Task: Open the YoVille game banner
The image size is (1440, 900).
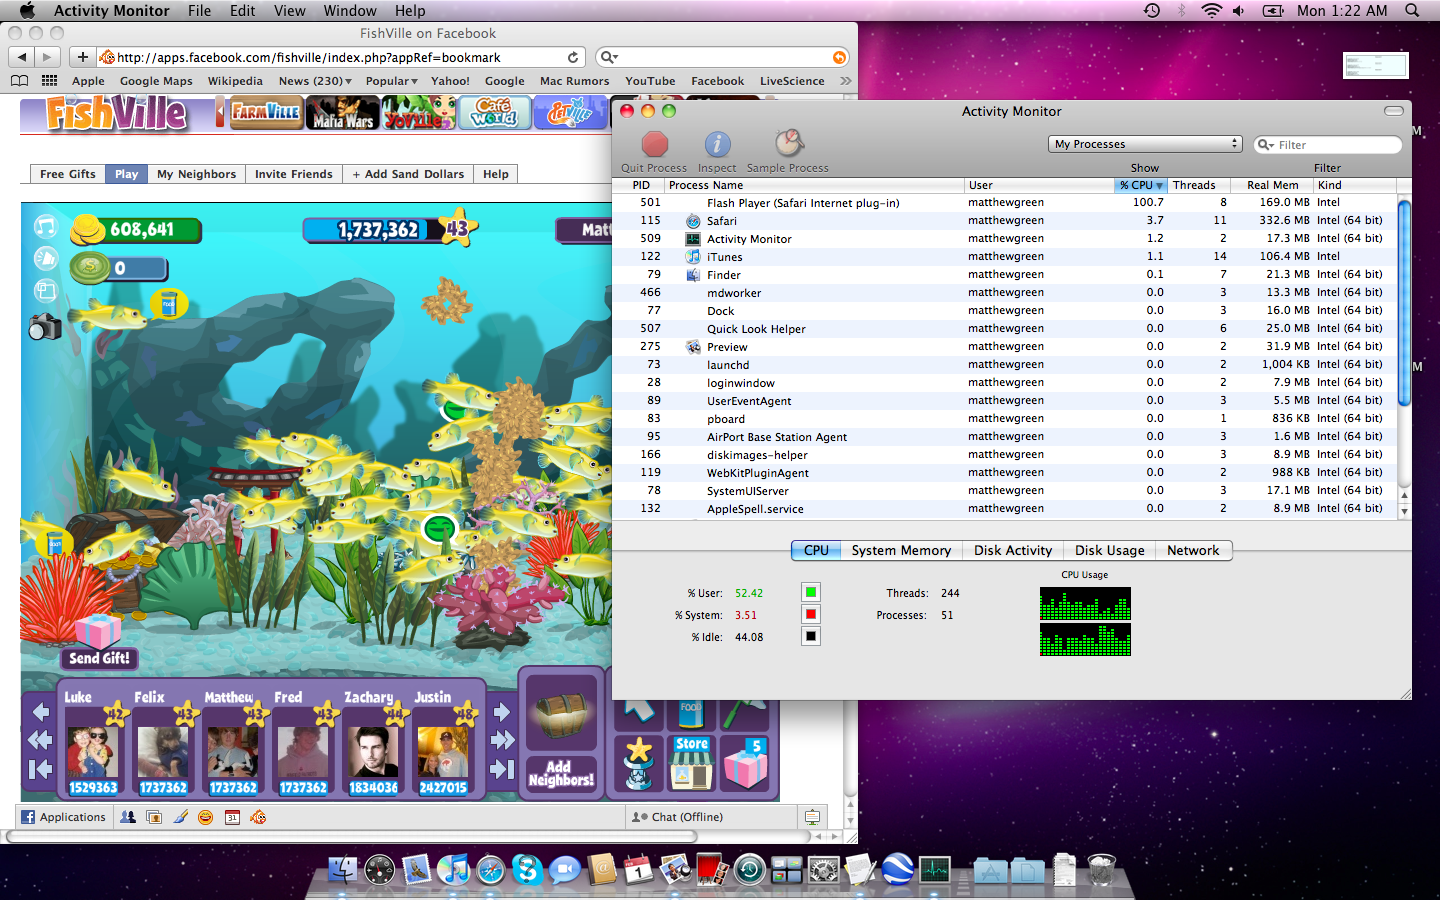Action: pos(418,113)
